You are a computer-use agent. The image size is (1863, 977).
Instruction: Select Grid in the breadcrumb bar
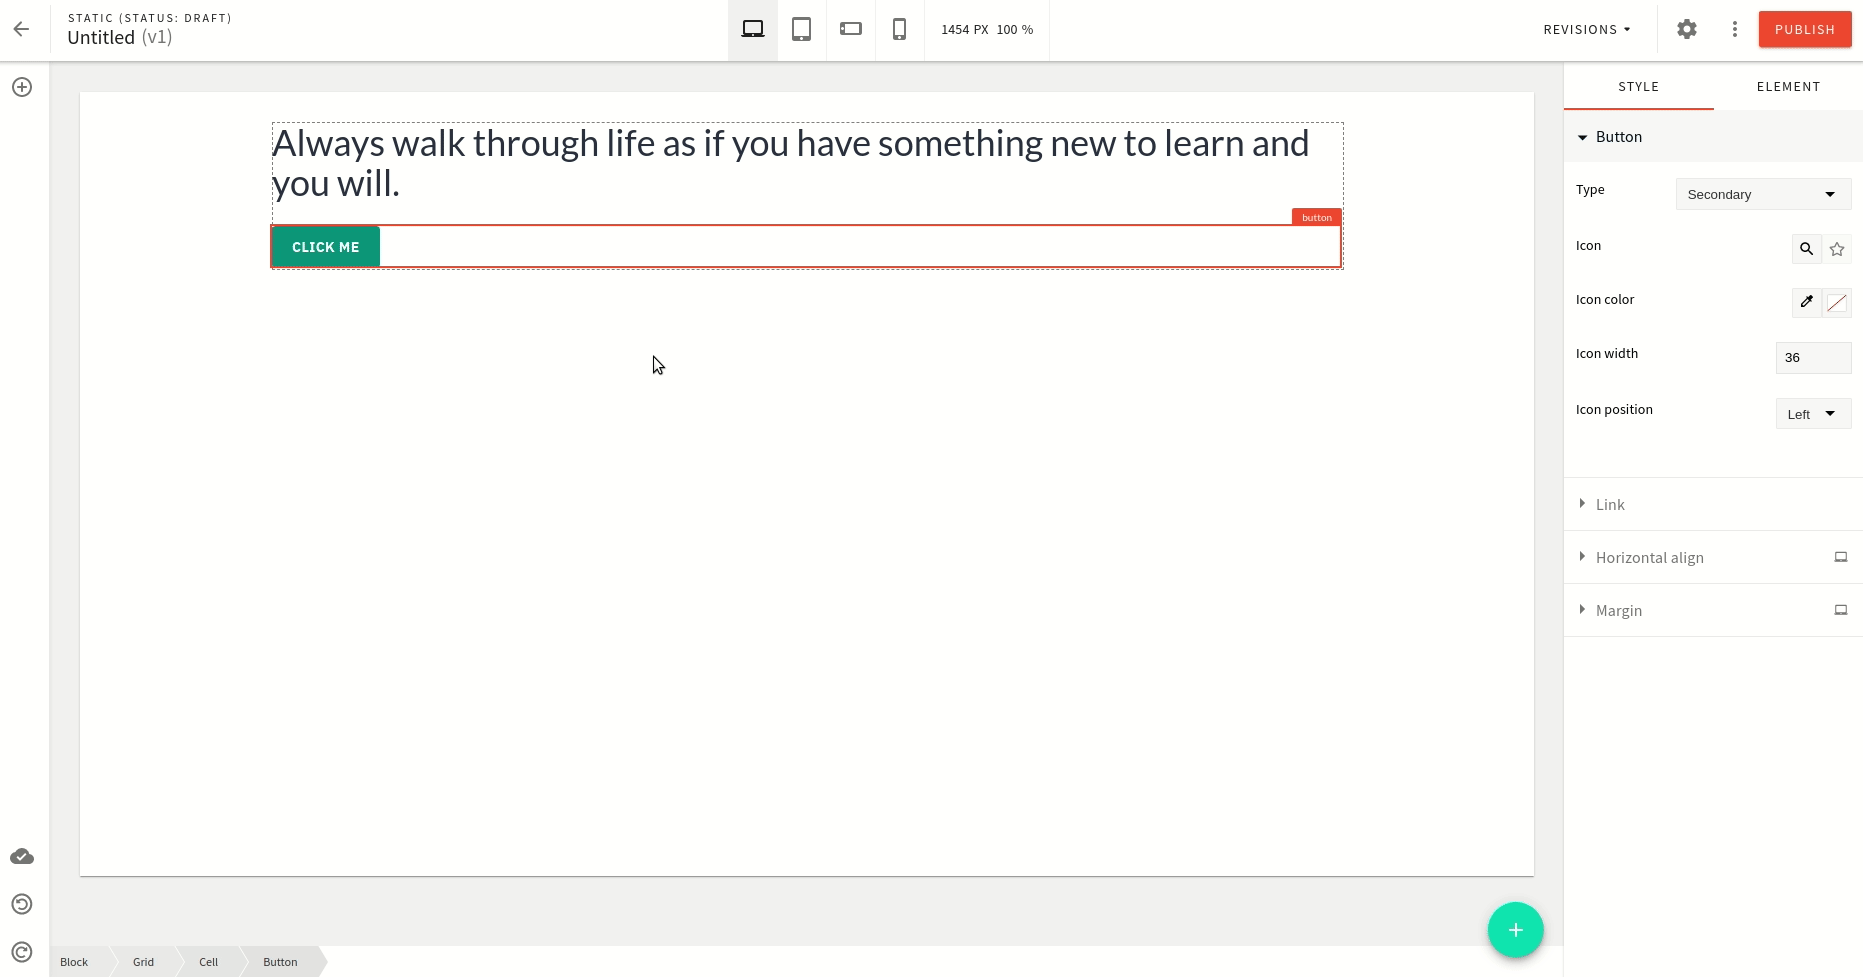[x=142, y=961]
